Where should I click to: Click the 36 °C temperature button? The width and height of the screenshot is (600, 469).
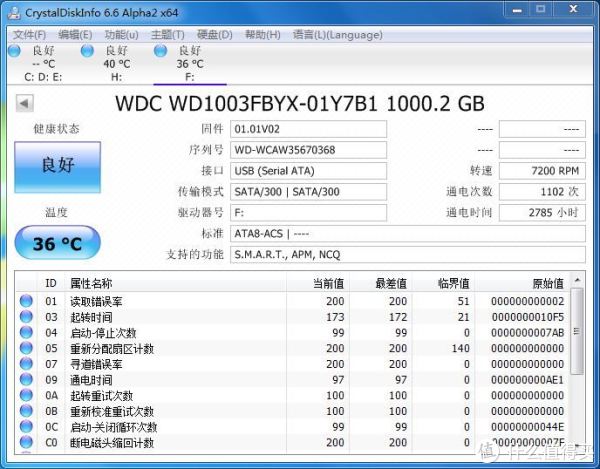click(57, 243)
